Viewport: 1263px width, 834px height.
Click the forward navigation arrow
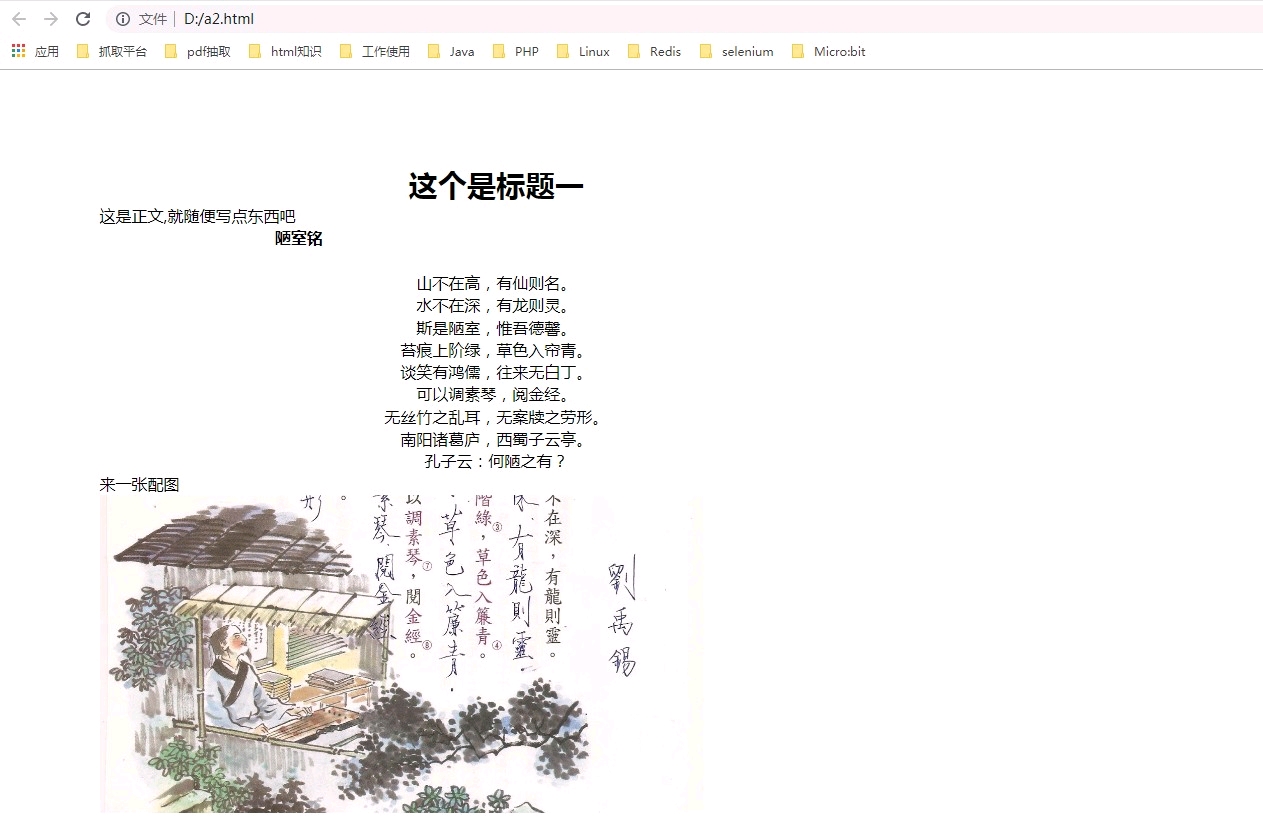51,18
